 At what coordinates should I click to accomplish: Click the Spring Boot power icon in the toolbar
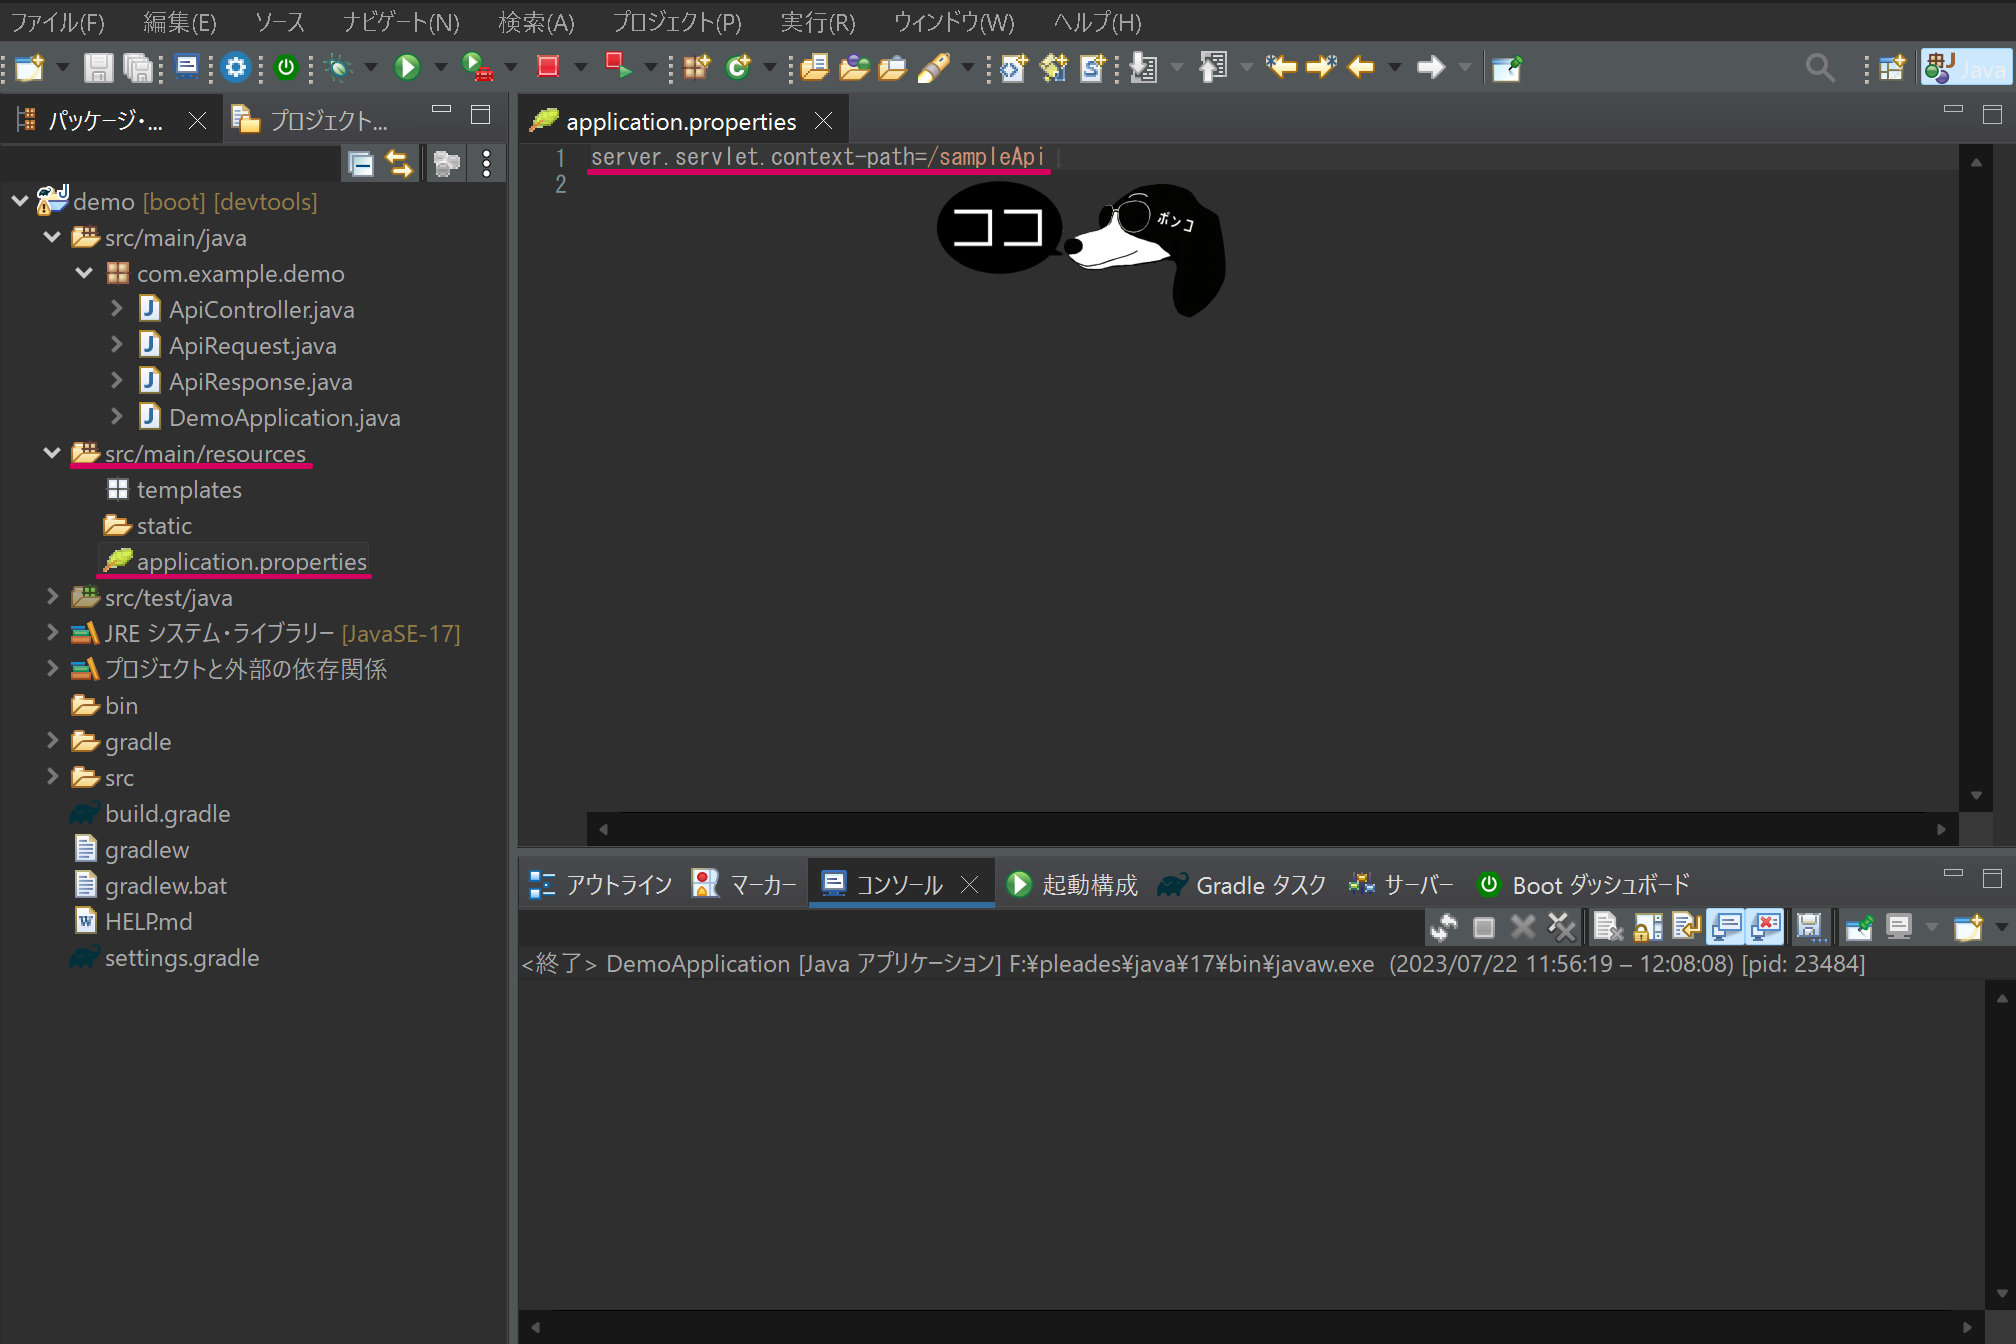tap(286, 67)
